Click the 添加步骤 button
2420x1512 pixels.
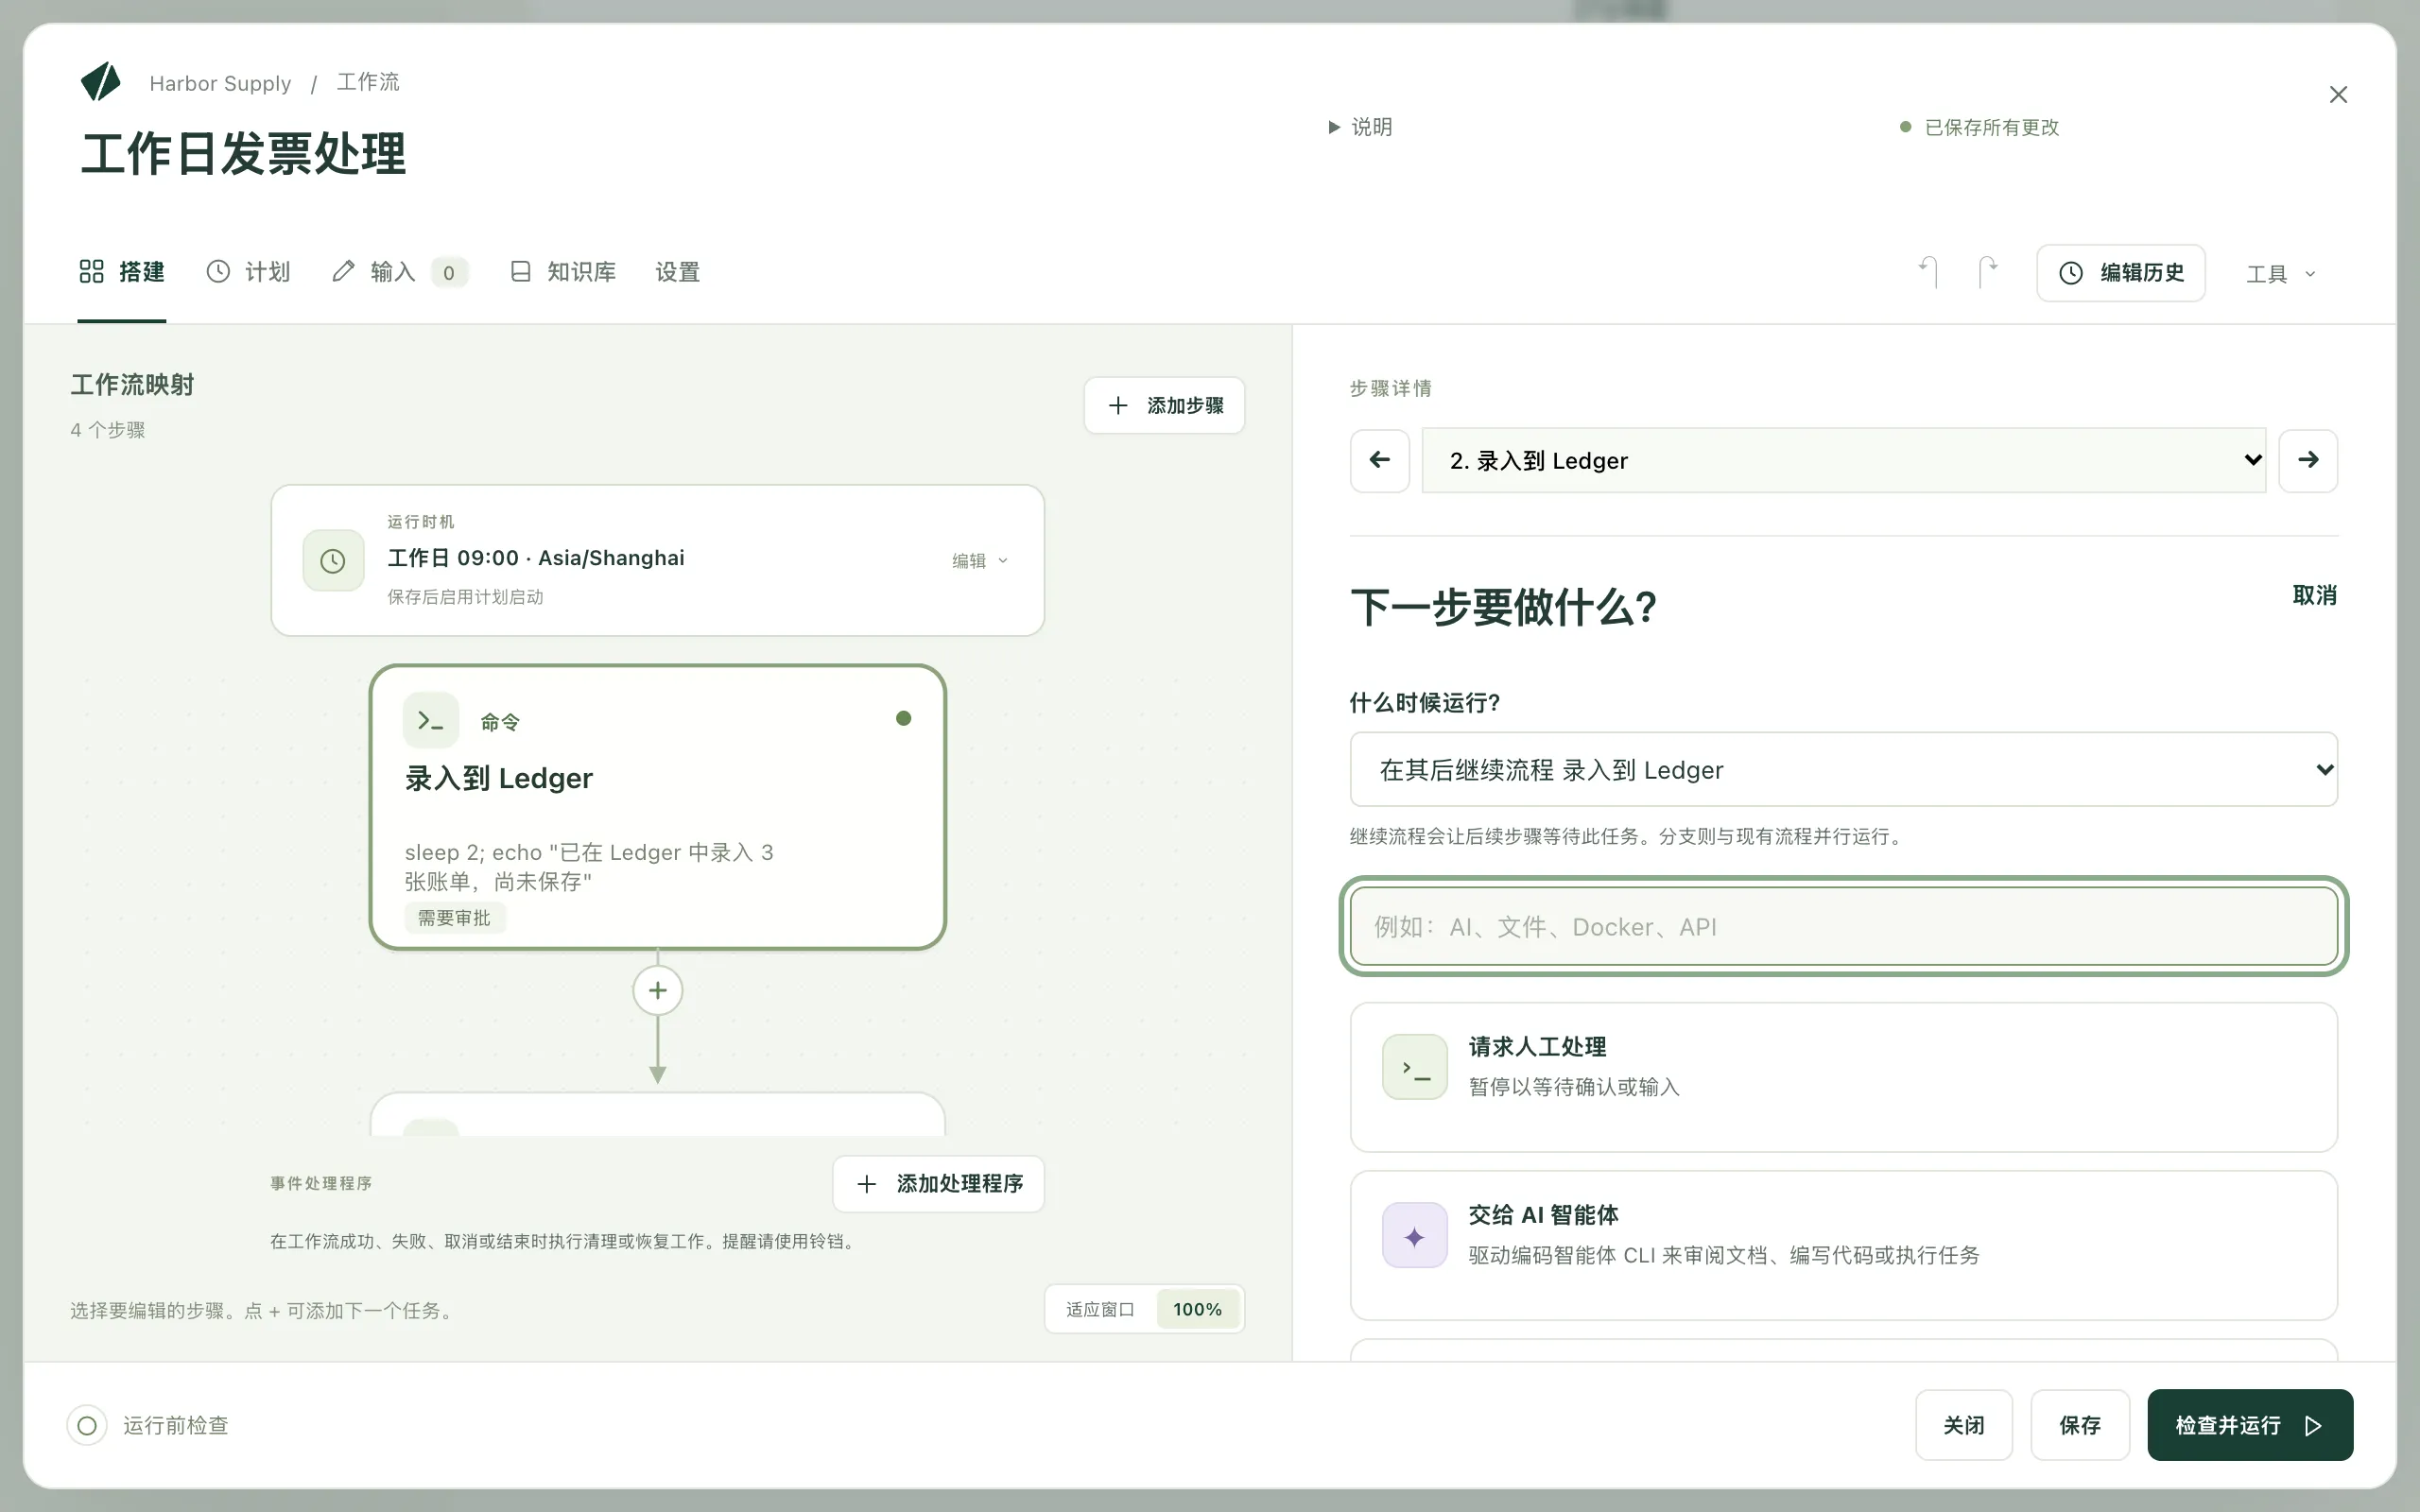pyautogui.click(x=1164, y=405)
